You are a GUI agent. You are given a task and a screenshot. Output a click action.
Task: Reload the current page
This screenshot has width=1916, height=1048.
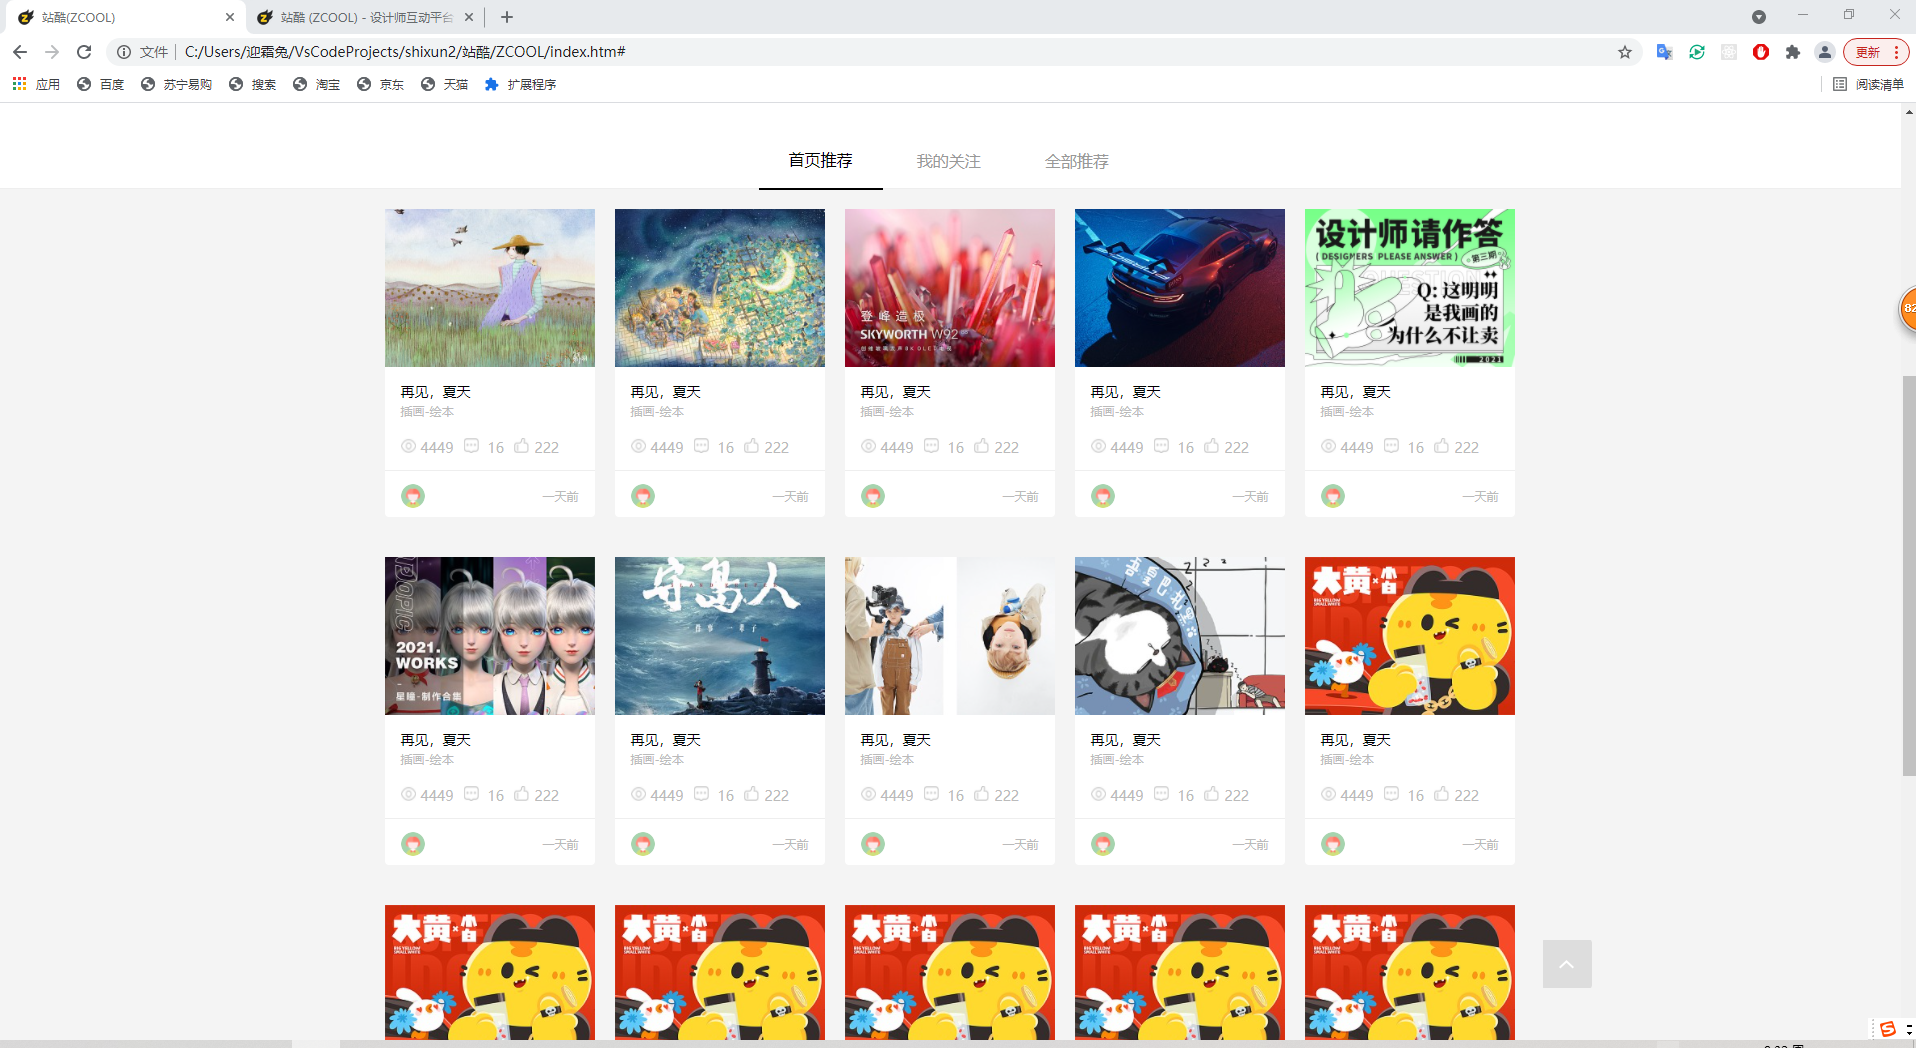[x=84, y=52]
